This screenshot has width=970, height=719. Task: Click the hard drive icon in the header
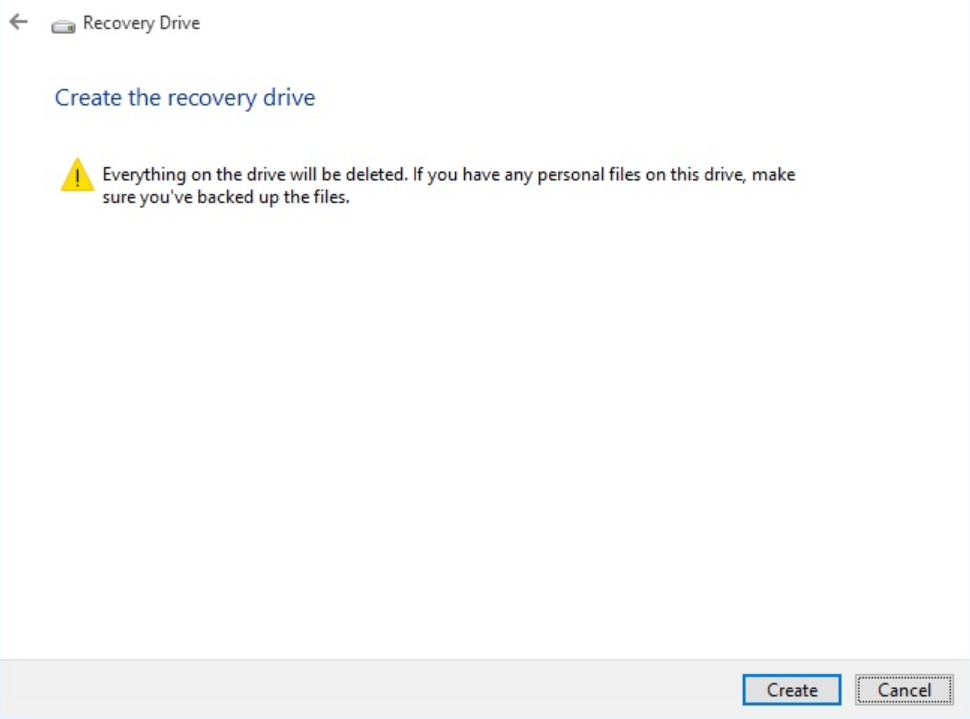(63, 25)
